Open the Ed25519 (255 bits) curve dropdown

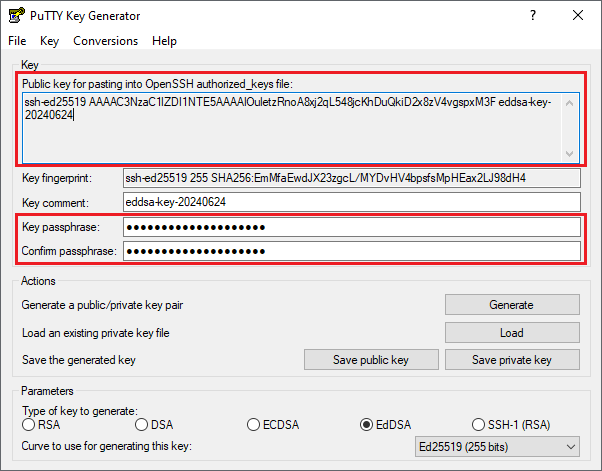497,447
